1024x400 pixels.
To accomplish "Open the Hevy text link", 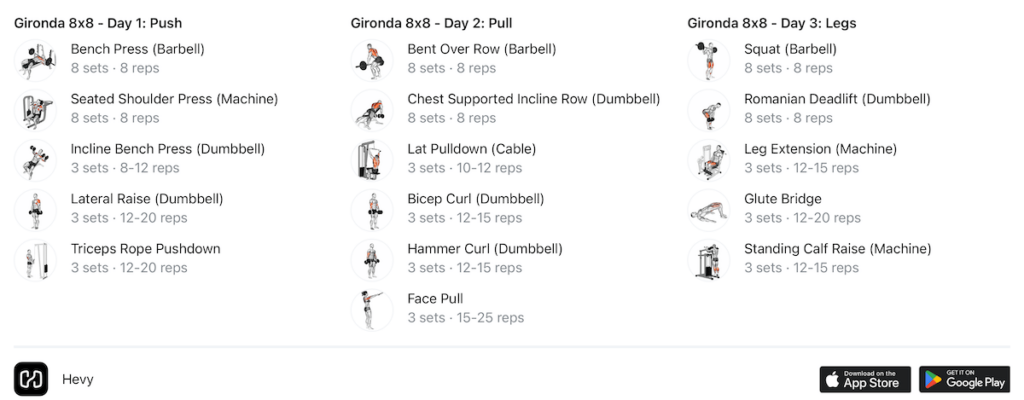I will point(78,380).
